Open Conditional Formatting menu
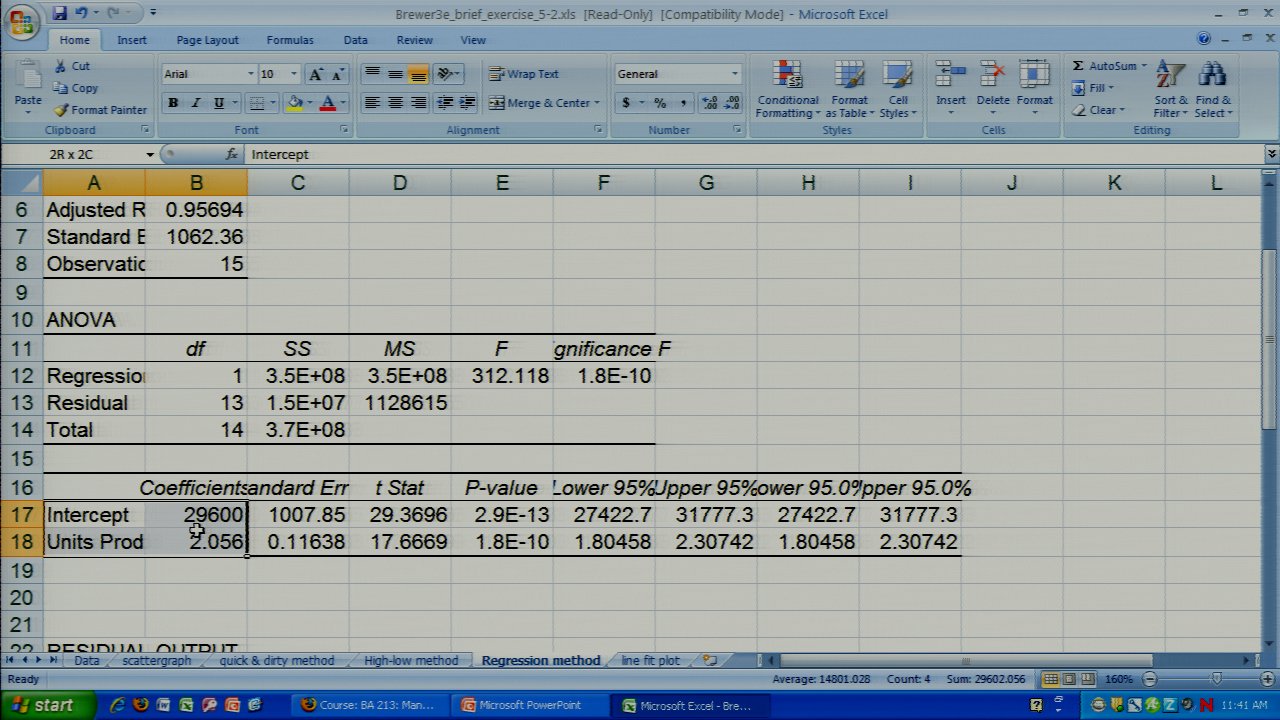The width and height of the screenshot is (1280, 720). (787, 90)
